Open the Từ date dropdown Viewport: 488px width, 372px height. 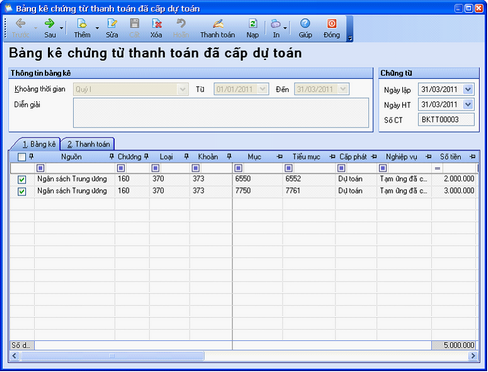click(x=263, y=89)
